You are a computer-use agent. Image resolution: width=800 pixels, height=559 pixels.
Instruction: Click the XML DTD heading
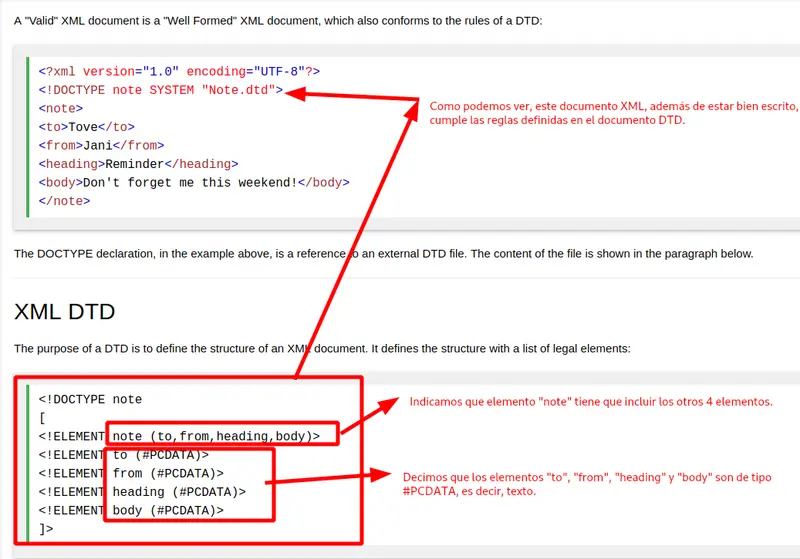(x=65, y=311)
